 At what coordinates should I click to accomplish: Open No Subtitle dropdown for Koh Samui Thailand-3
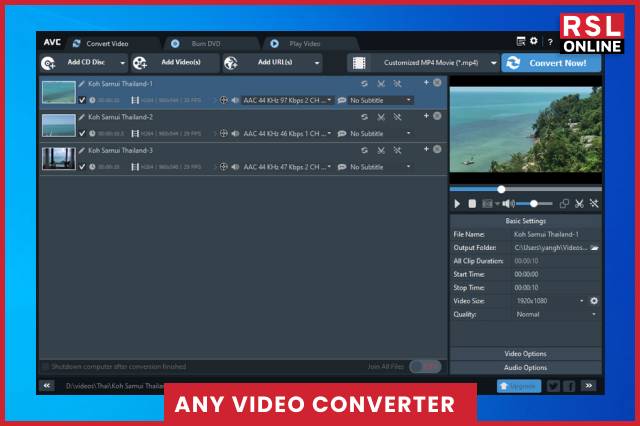[x=380, y=167]
